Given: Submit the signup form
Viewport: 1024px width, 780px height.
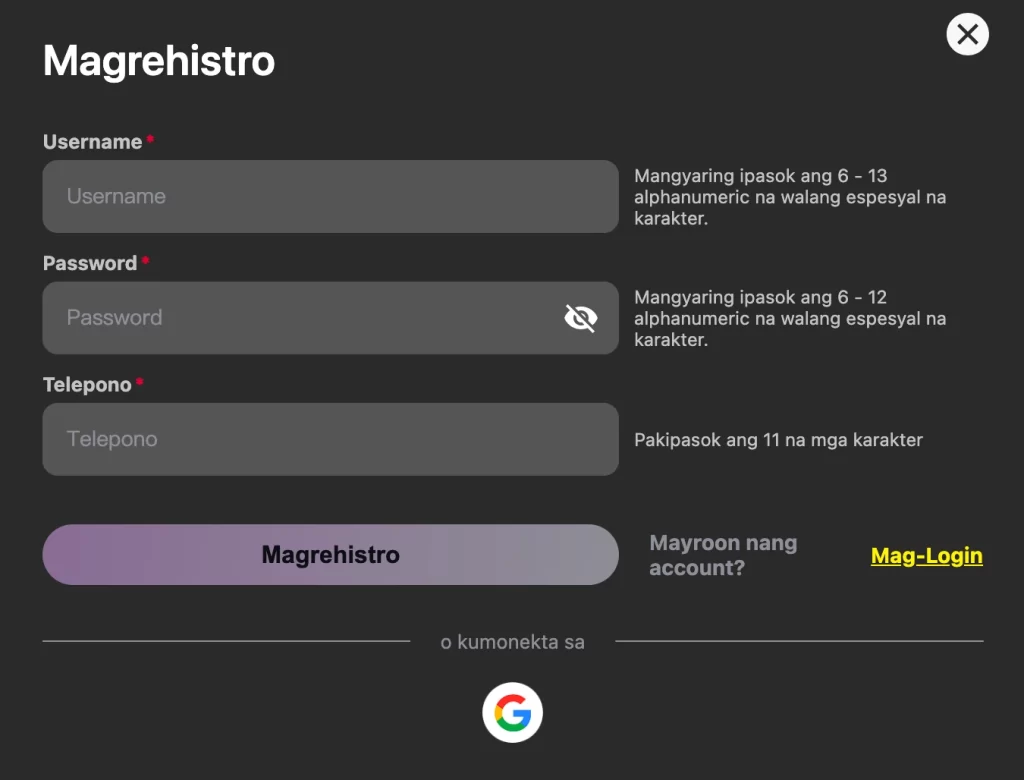Looking at the screenshot, I should [x=330, y=554].
